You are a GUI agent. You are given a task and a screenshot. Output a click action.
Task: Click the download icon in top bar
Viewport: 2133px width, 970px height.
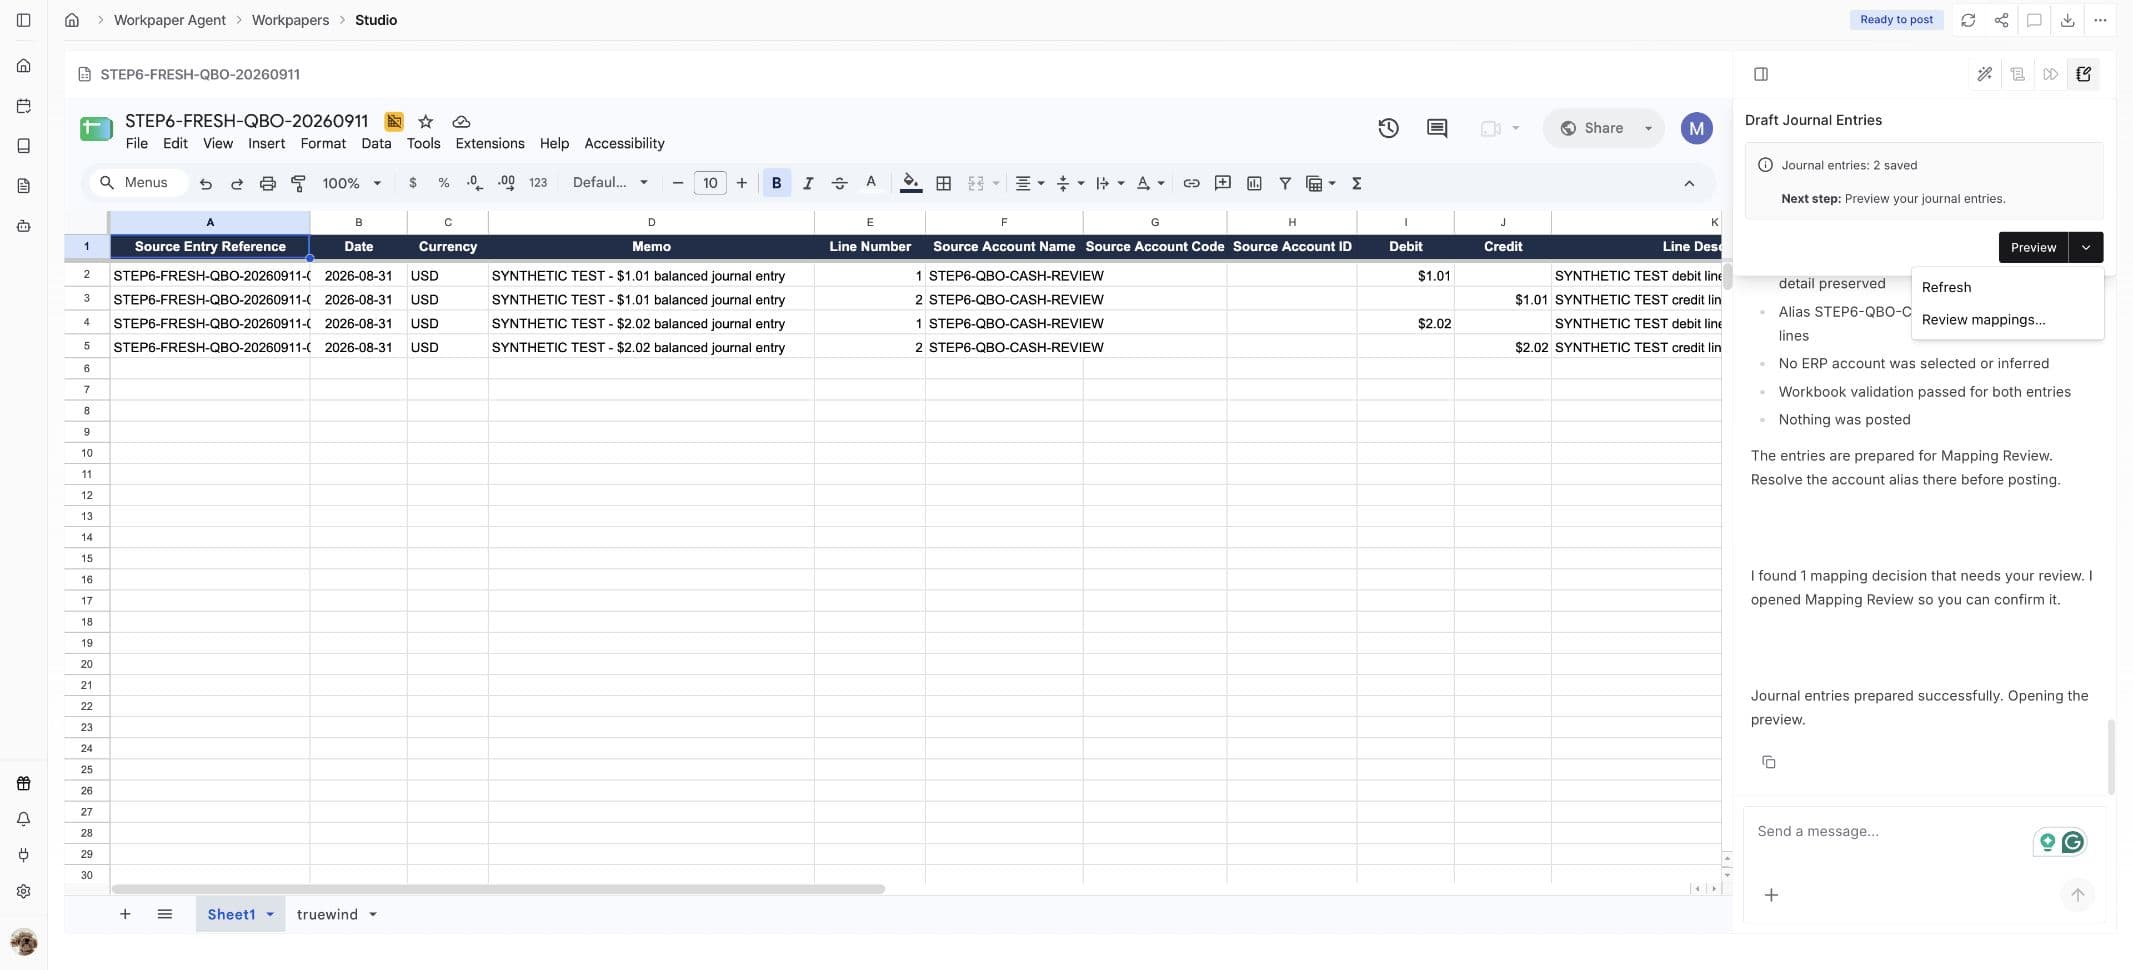[x=2067, y=20]
